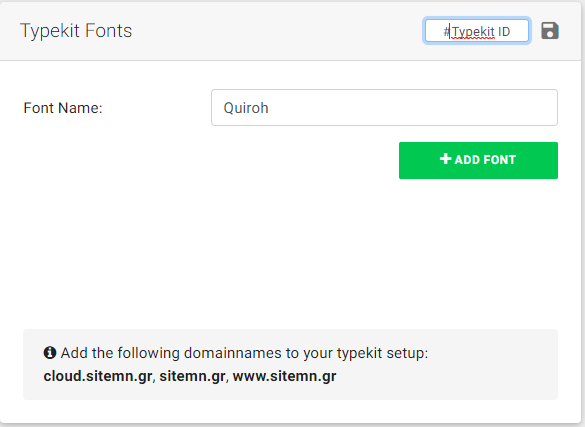Click the middle sitemn.gr domain text
The image size is (585, 427).
point(192,376)
